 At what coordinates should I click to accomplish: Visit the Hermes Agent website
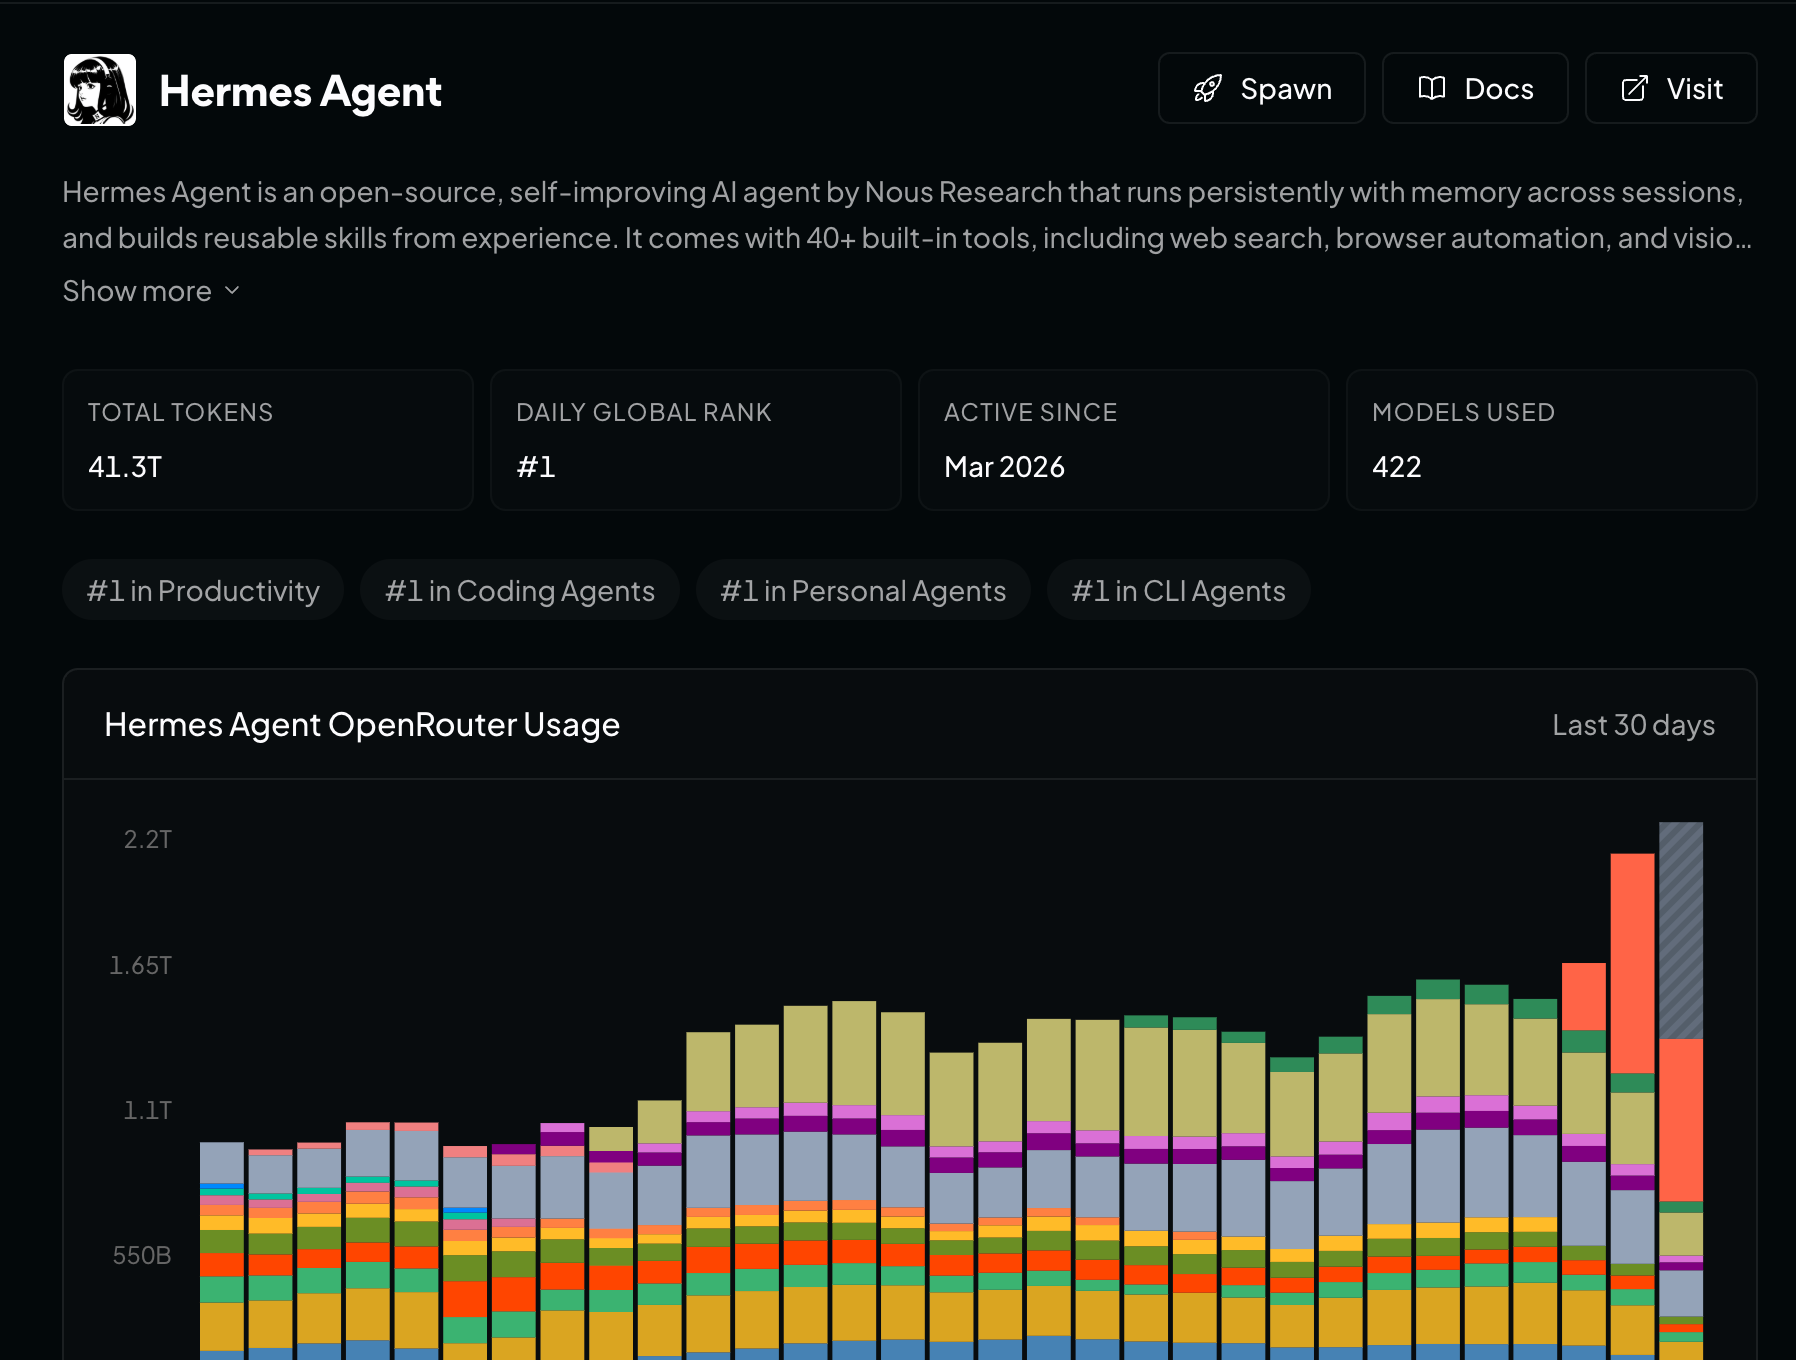point(1671,88)
